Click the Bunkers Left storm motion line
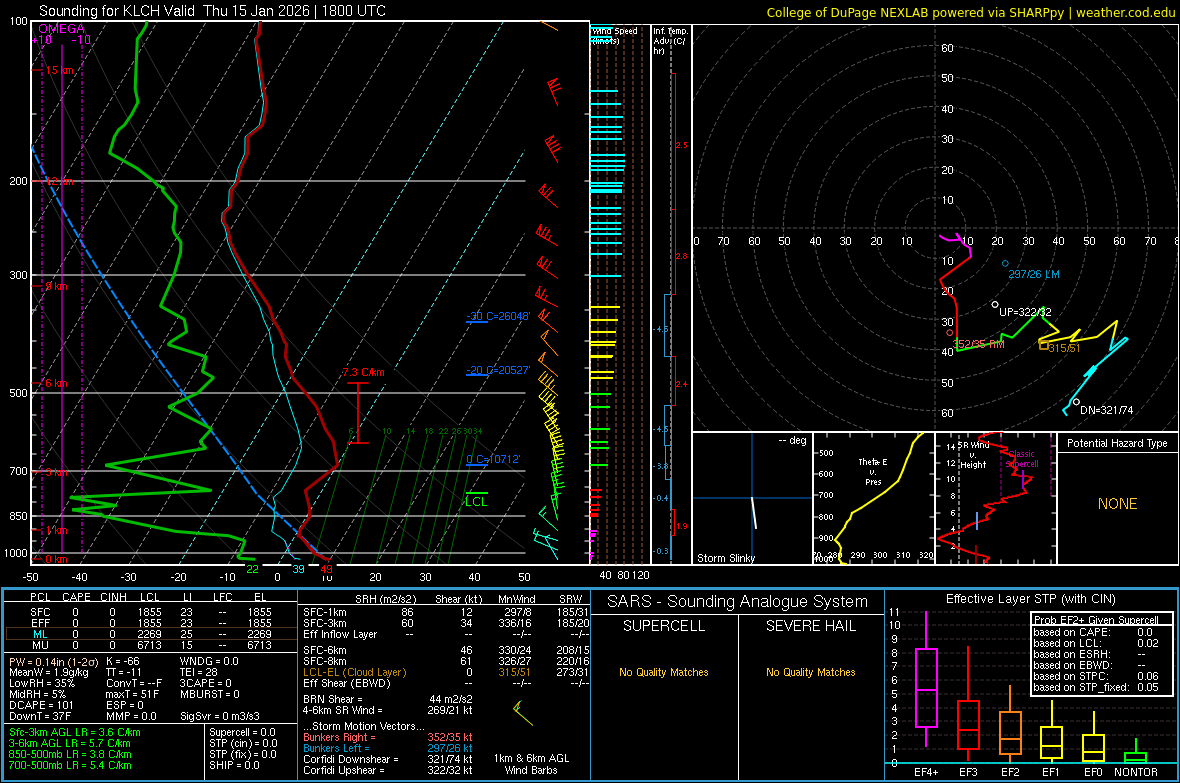This screenshot has height=783, width=1180. click(x=388, y=748)
